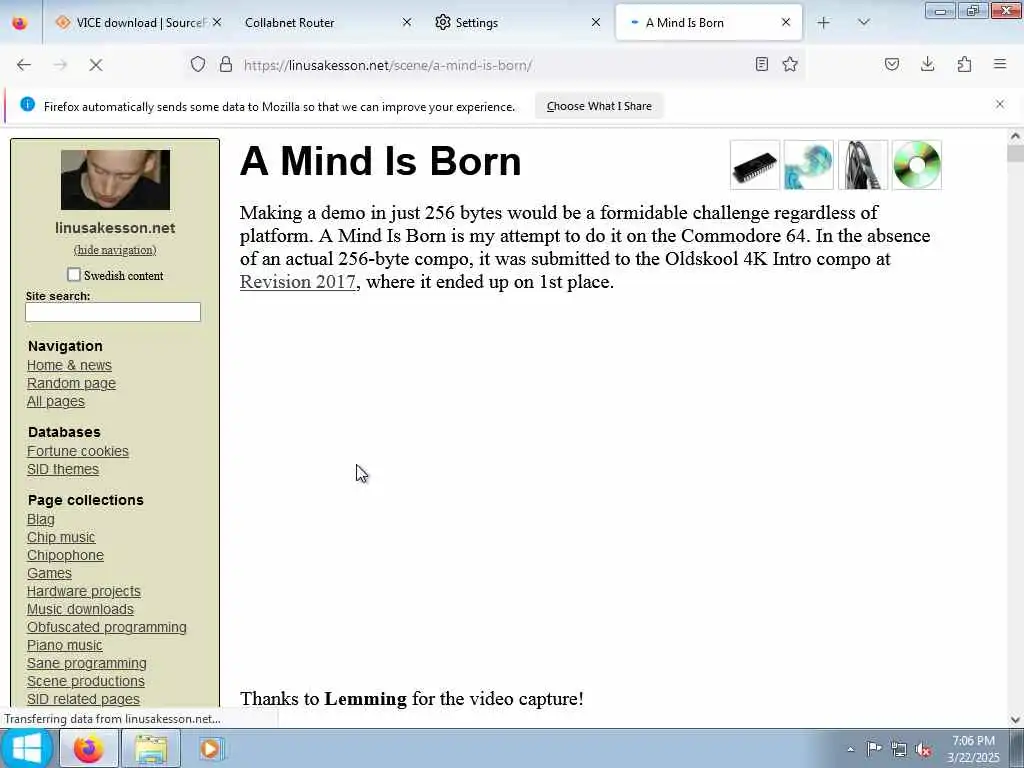Open the list all tabs dropdown
This screenshot has height=768, width=1024.
(863, 23)
